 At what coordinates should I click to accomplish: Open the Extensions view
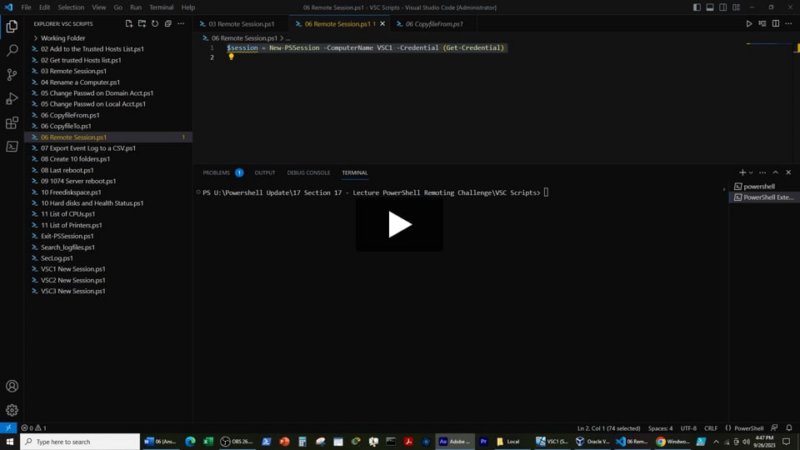12,124
